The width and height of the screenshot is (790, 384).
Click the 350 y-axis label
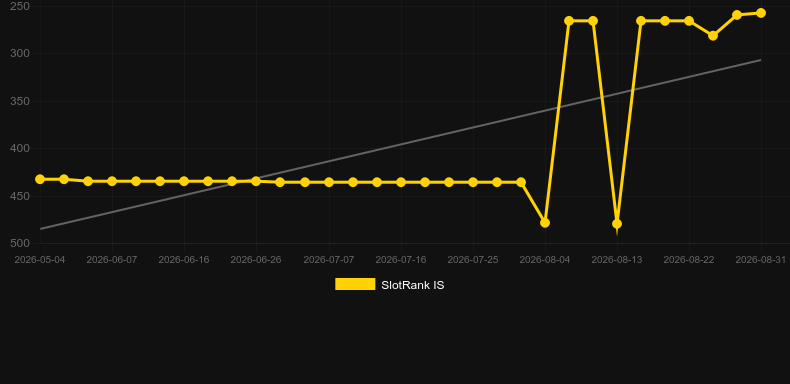[20, 101]
